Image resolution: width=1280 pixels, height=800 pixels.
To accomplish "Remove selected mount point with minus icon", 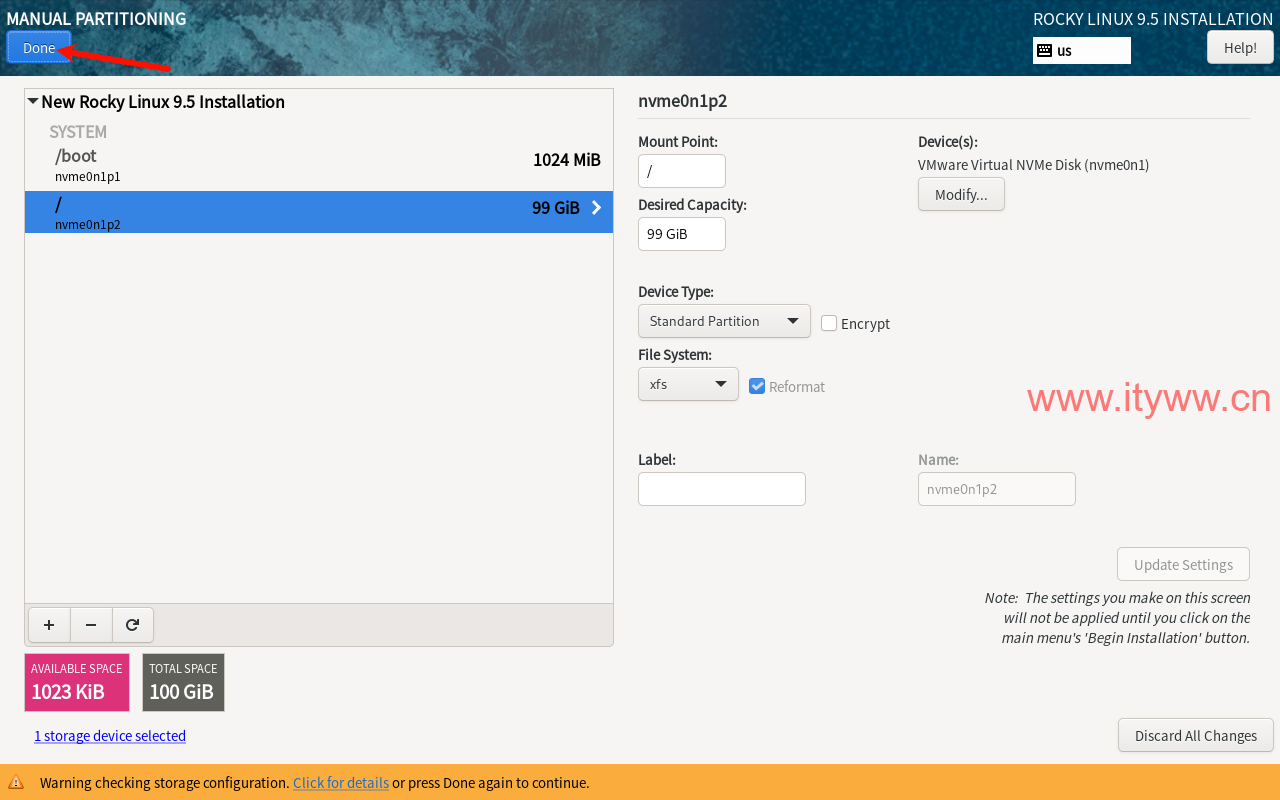I will 91,625.
